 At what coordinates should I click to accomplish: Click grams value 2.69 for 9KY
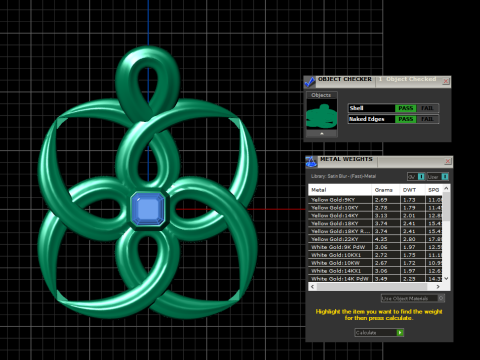pos(381,200)
